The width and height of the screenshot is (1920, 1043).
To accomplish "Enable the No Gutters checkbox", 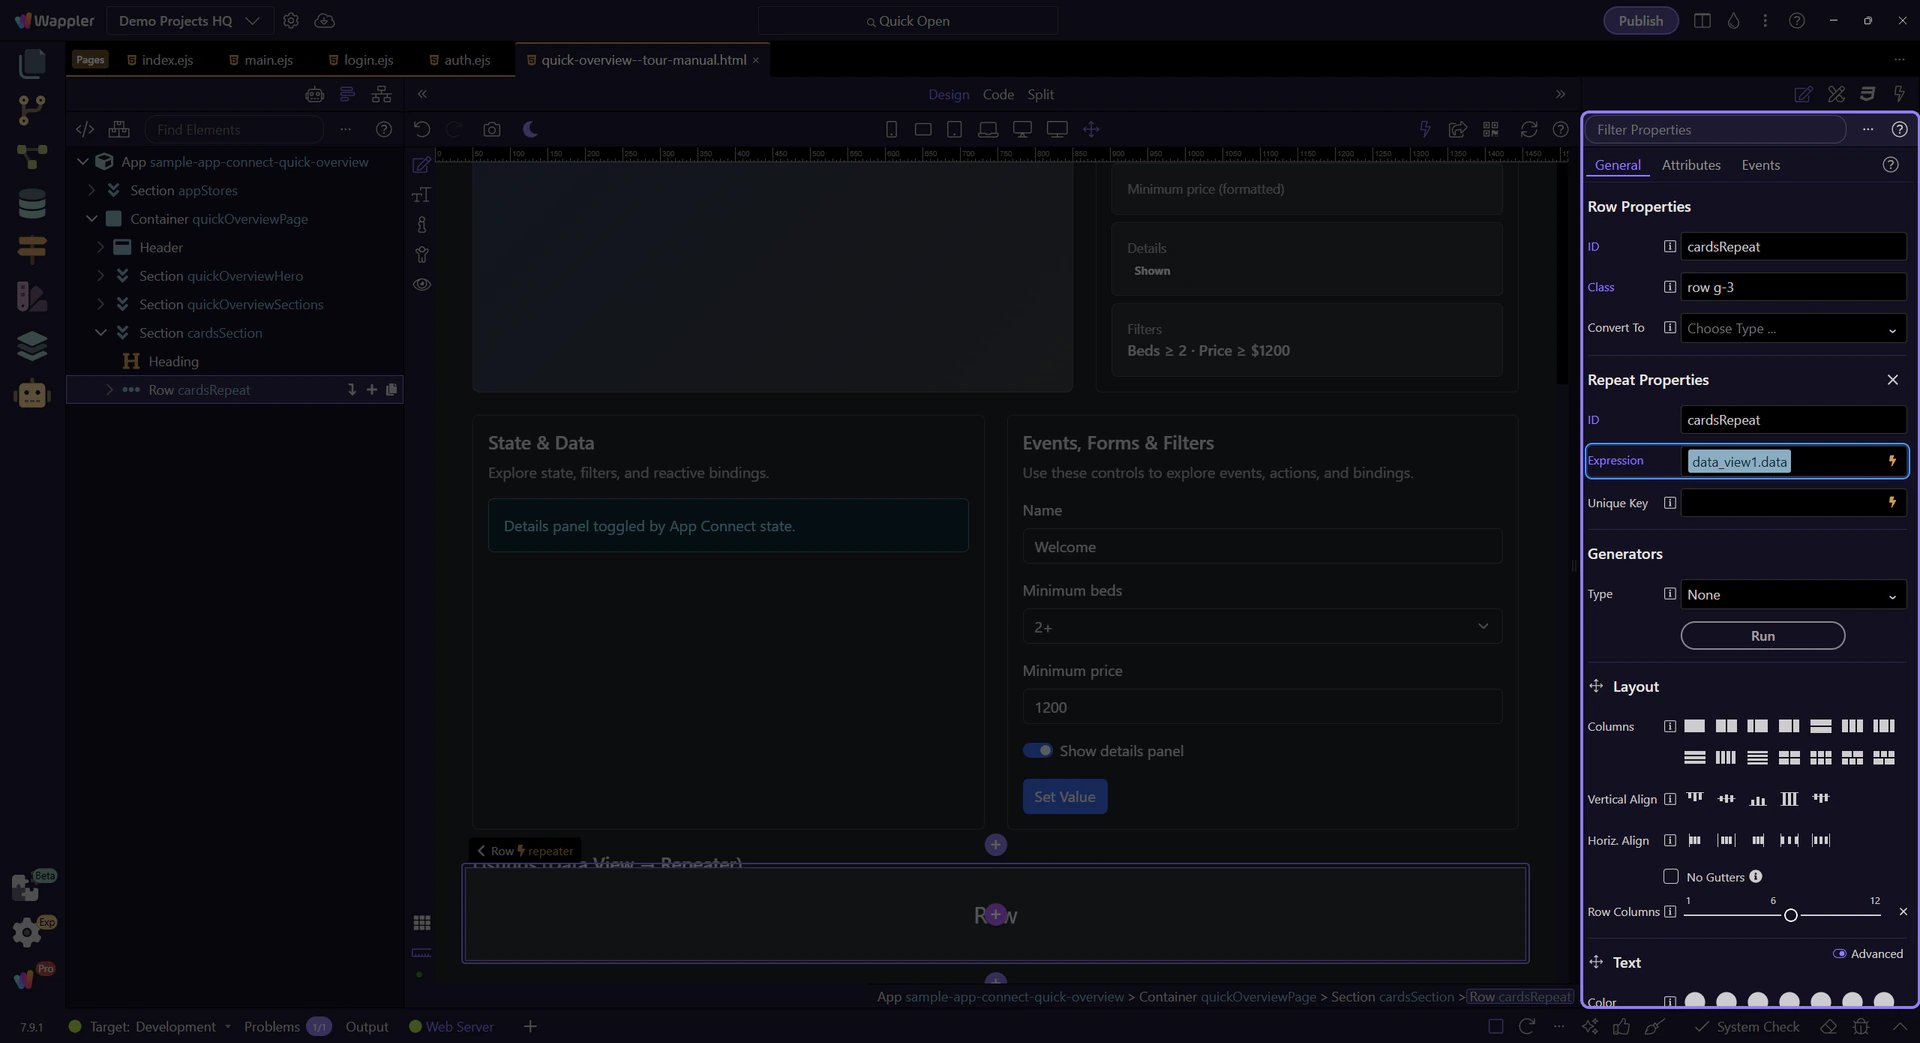I will pos(1670,877).
